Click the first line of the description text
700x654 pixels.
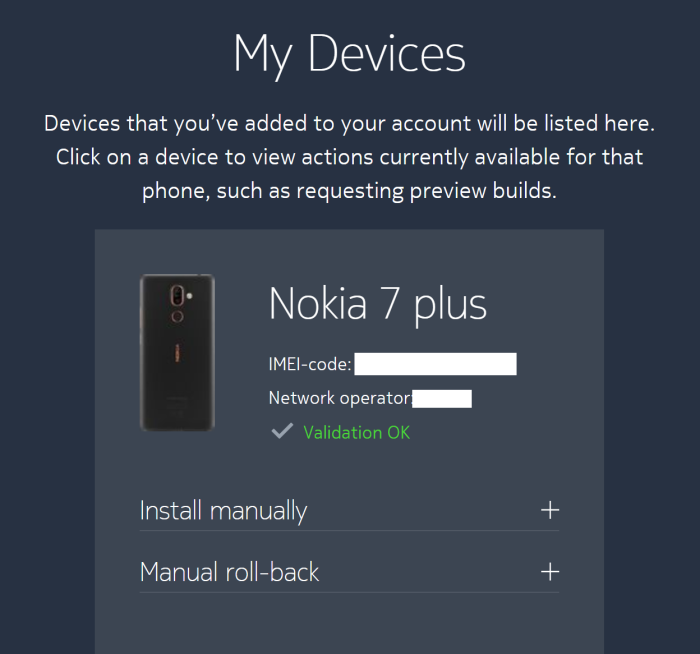pos(349,125)
